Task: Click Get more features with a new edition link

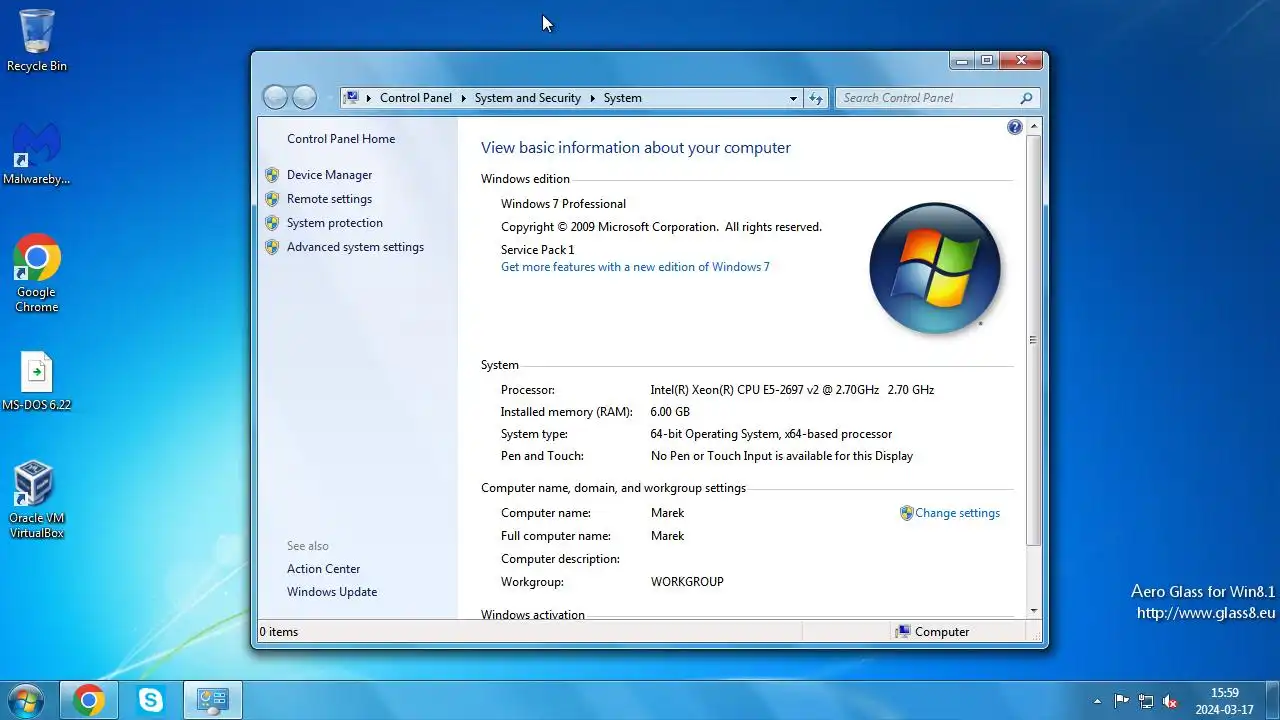Action: [635, 267]
